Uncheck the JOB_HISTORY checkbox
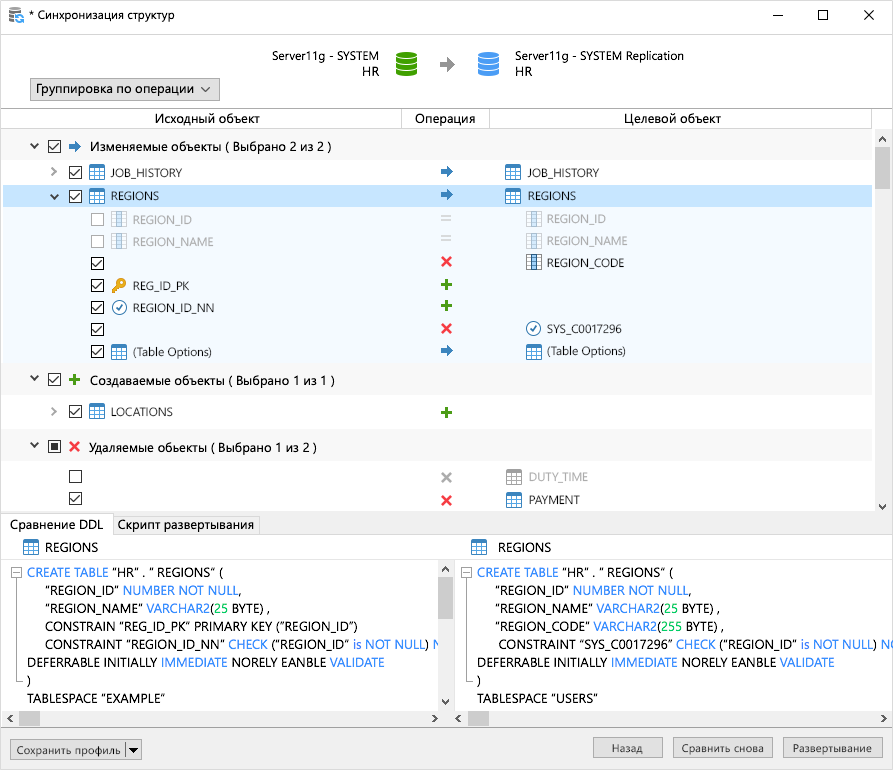Viewport: 893px width, 770px height. click(75, 172)
